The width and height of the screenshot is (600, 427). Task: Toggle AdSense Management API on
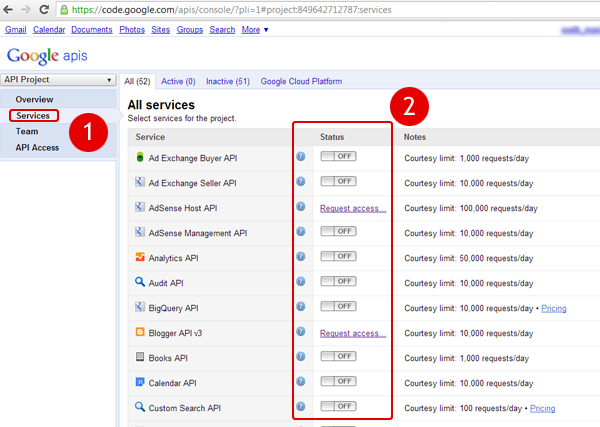click(x=338, y=231)
